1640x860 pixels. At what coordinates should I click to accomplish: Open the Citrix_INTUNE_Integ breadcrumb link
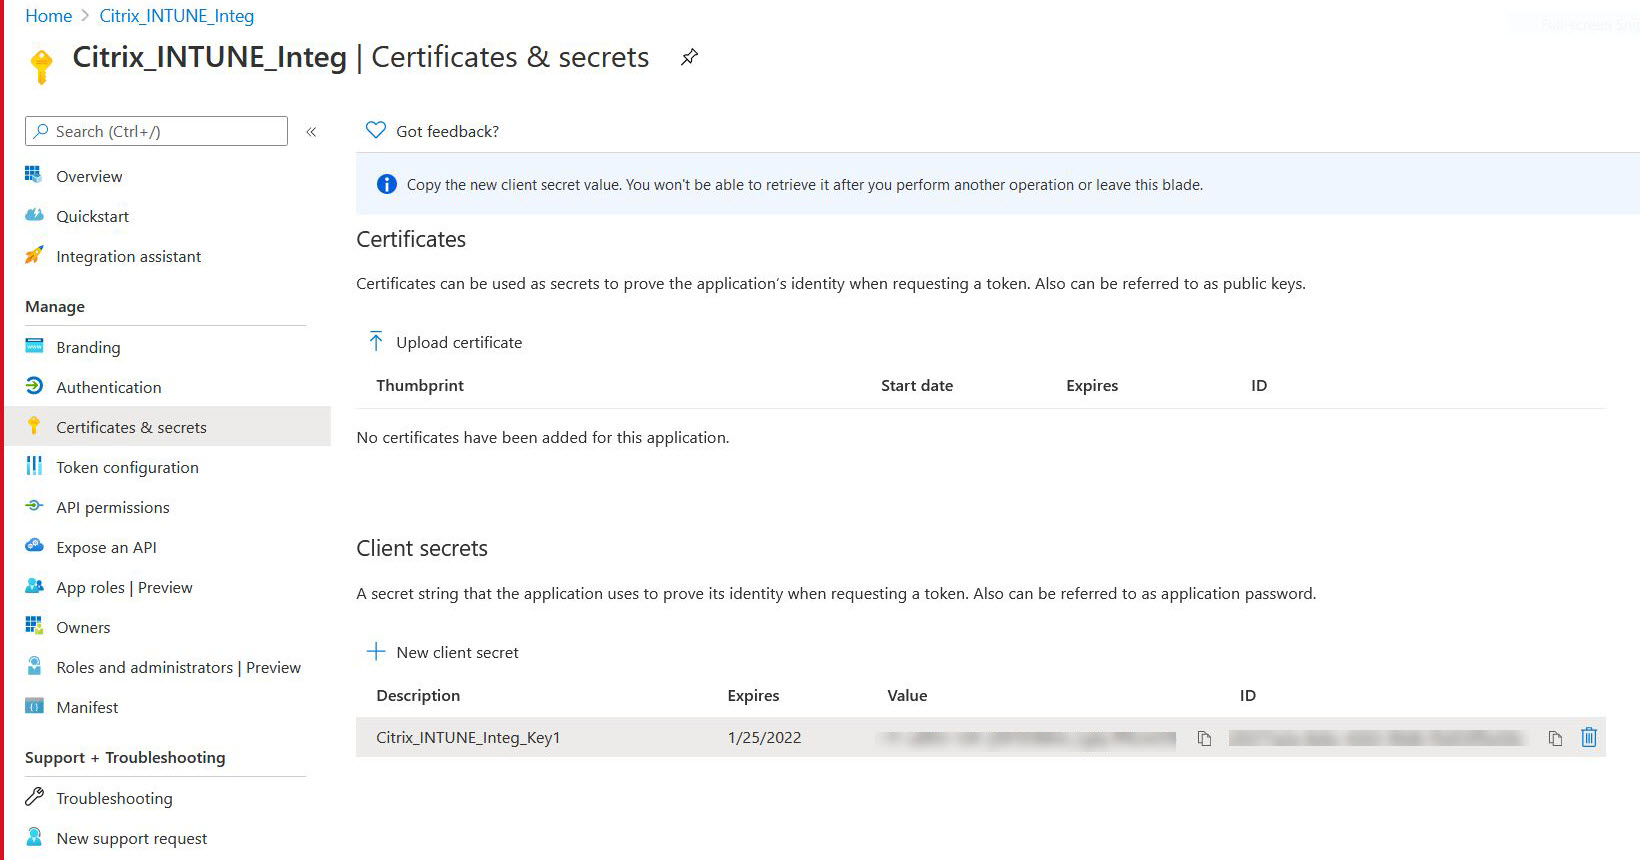[x=177, y=16]
